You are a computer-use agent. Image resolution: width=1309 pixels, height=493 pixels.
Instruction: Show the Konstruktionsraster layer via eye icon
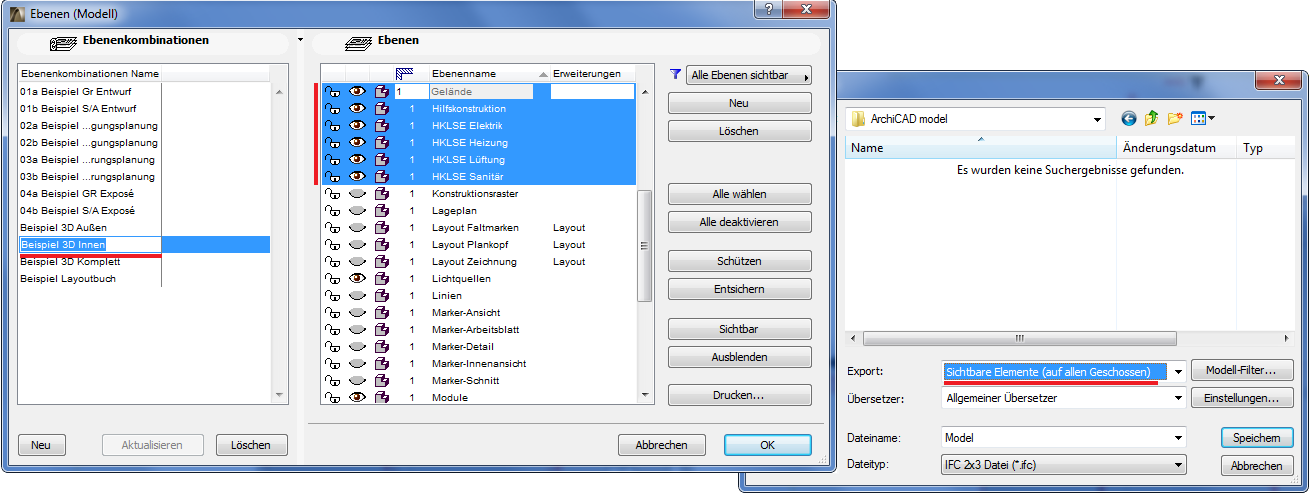click(x=357, y=193)
